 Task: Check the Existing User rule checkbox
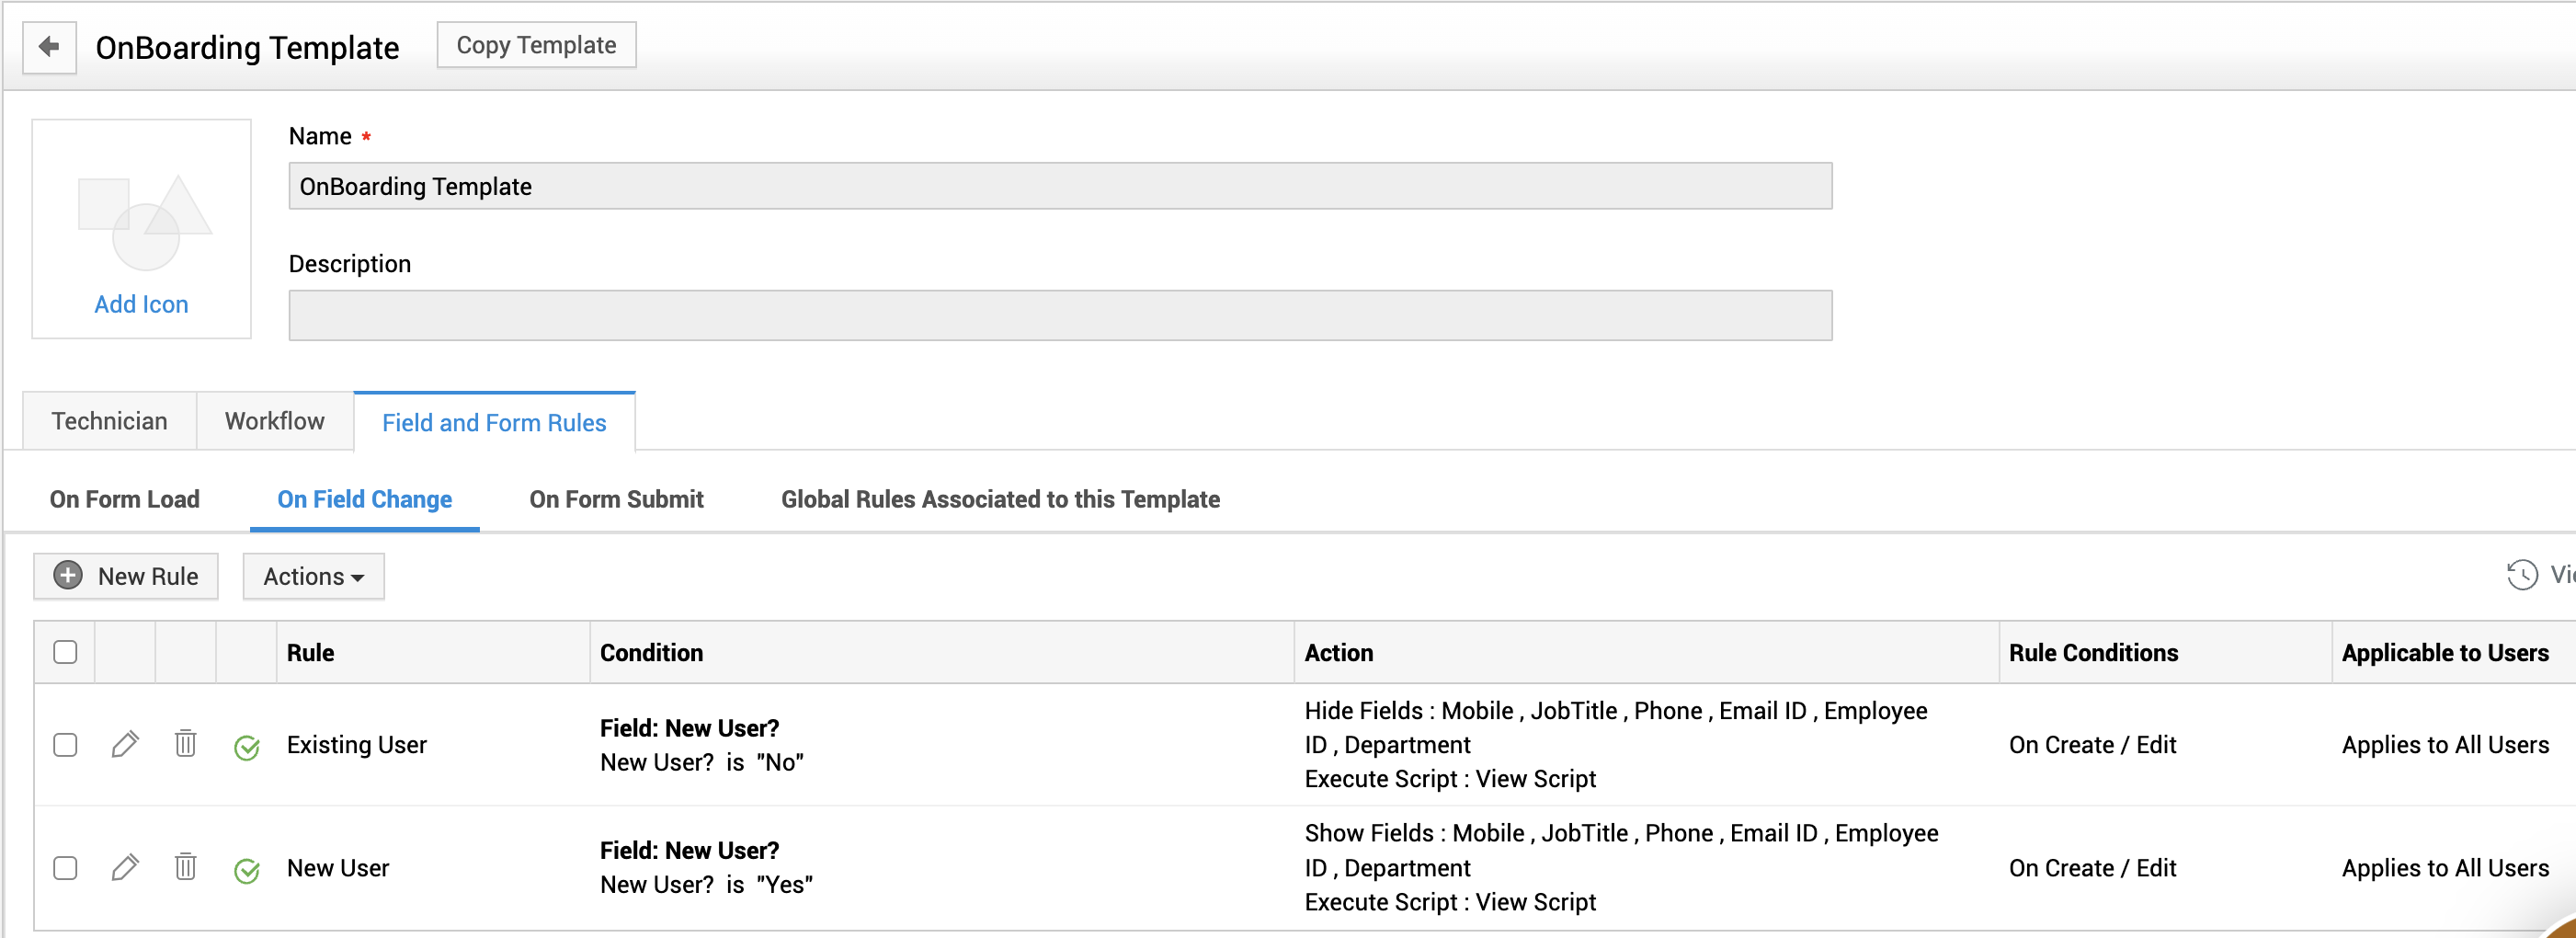(x=65, y=745)
